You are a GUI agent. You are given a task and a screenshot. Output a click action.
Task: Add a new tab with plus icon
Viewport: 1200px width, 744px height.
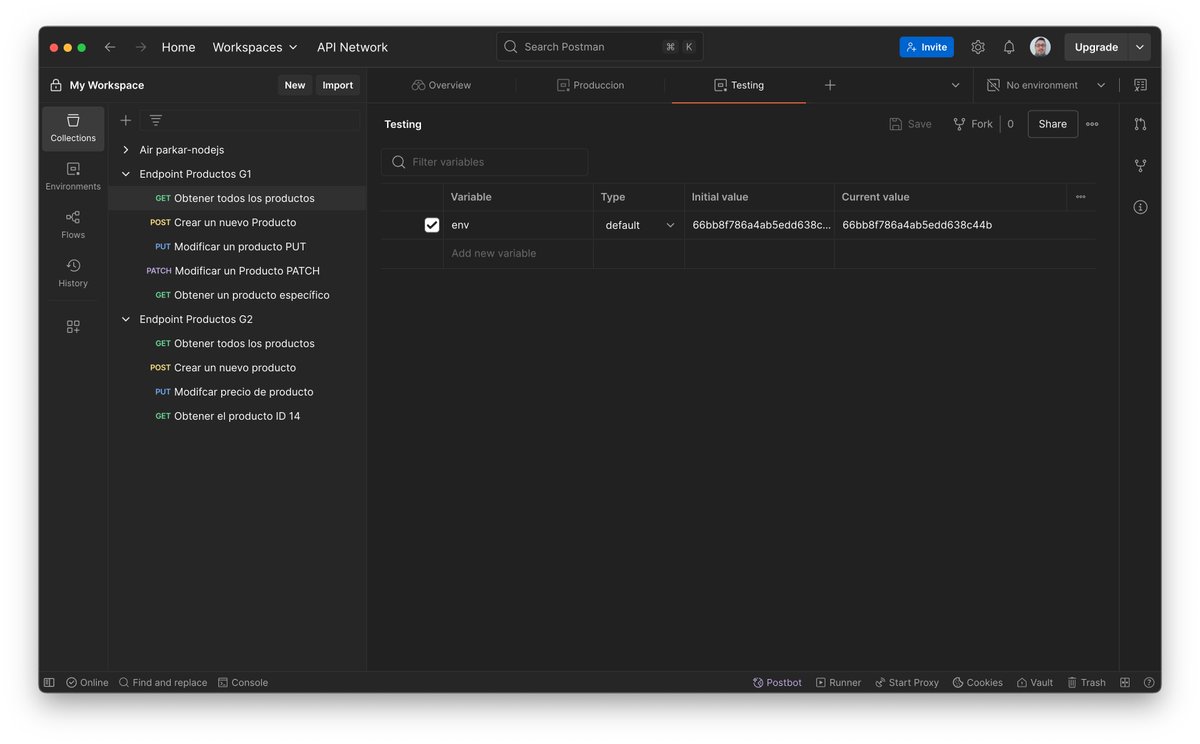pyautogui.click(x=830, y=85)
